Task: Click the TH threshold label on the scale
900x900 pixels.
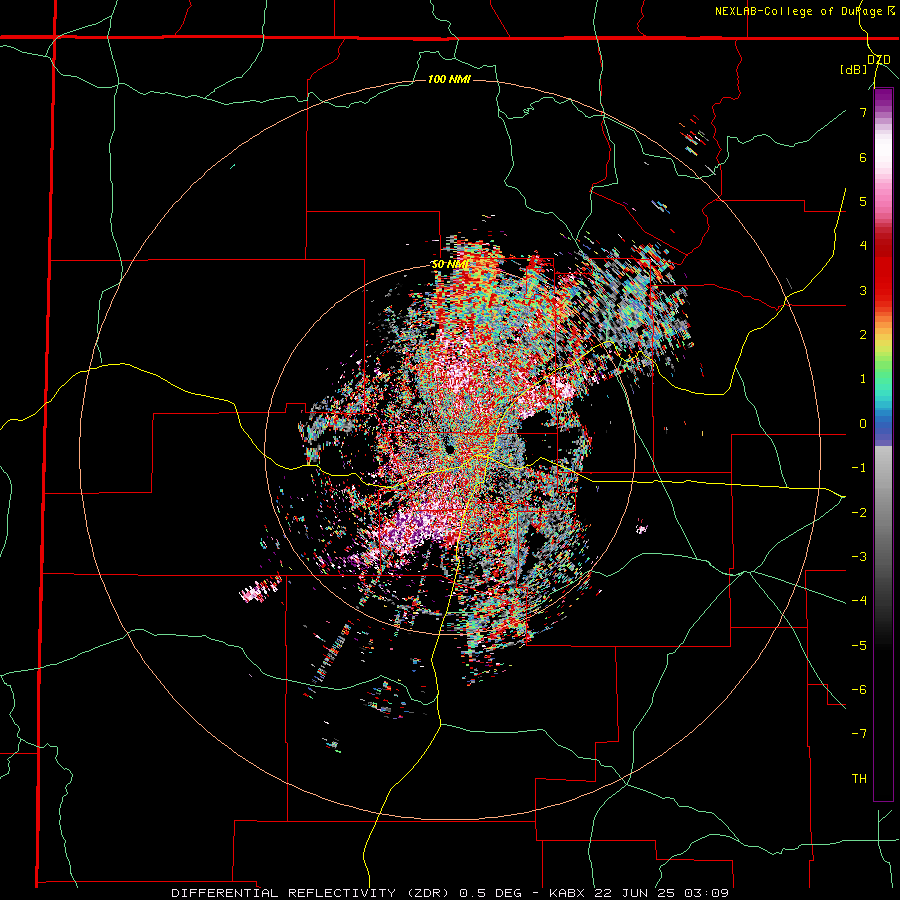Action: [859, 778]
